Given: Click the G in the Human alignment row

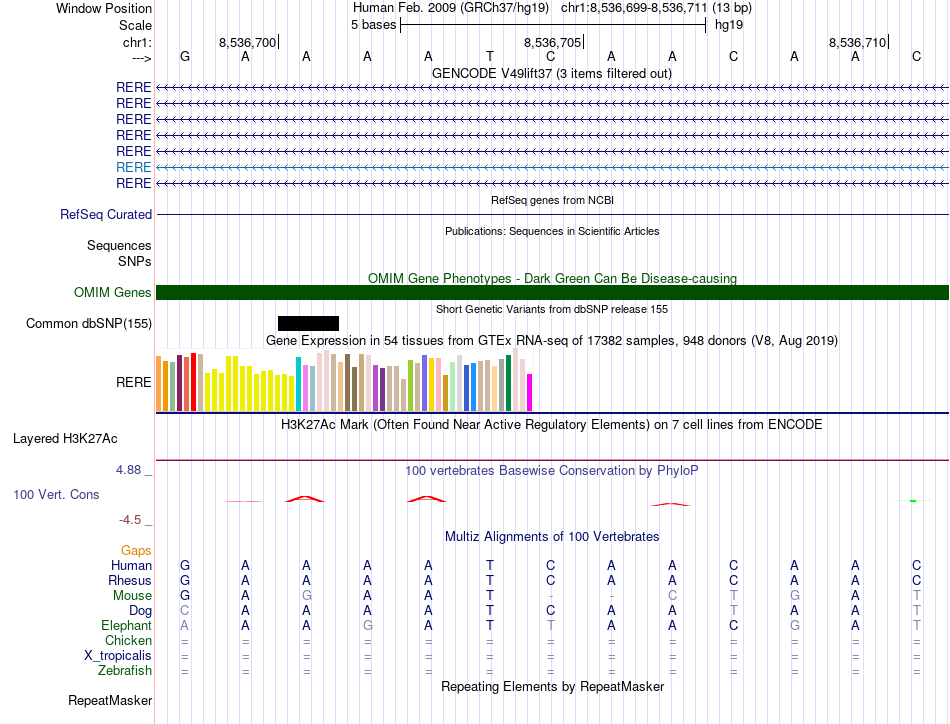Looking at the screenshot, I should [185, 565].
